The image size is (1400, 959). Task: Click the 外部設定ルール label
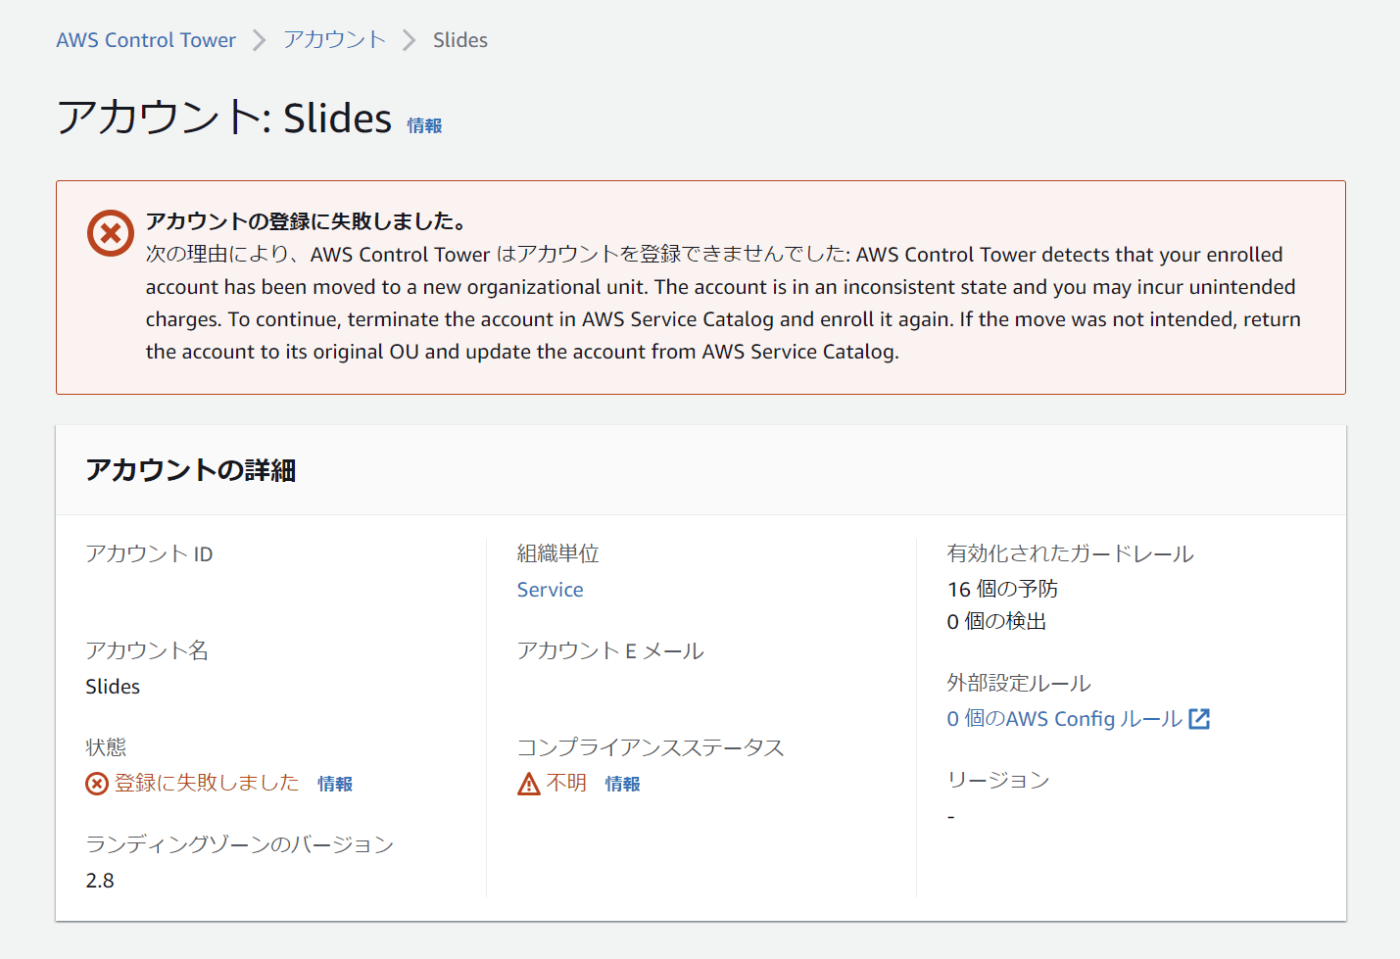[x=1019, y=683]
